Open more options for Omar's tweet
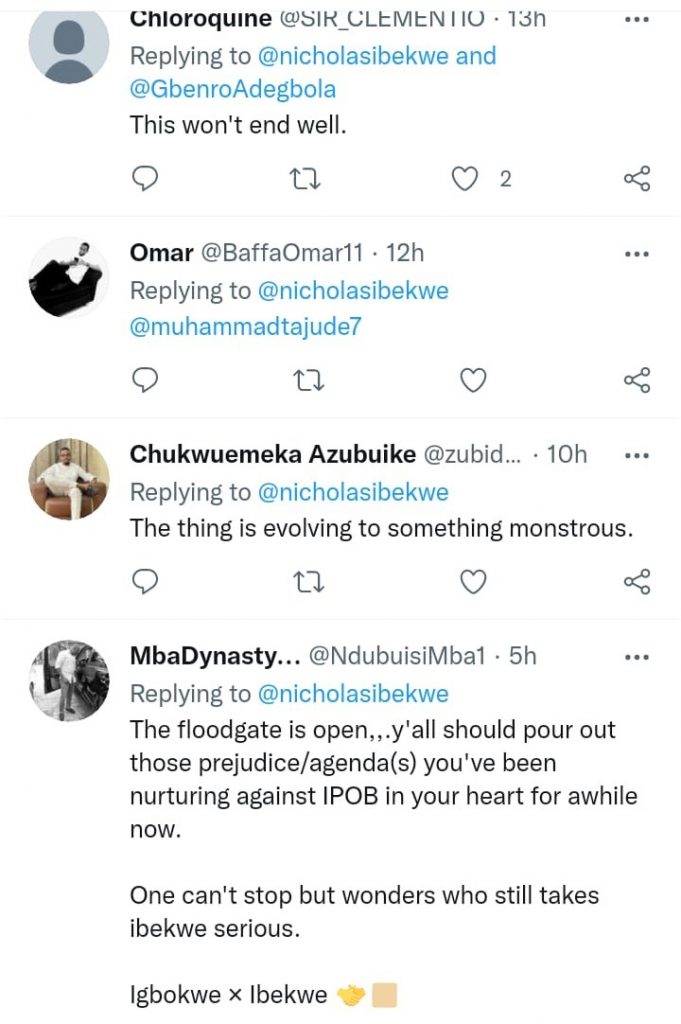Image resolution: width=681 pixels, height=1024 pixels. pyautogui.click(x=636, y=253)
